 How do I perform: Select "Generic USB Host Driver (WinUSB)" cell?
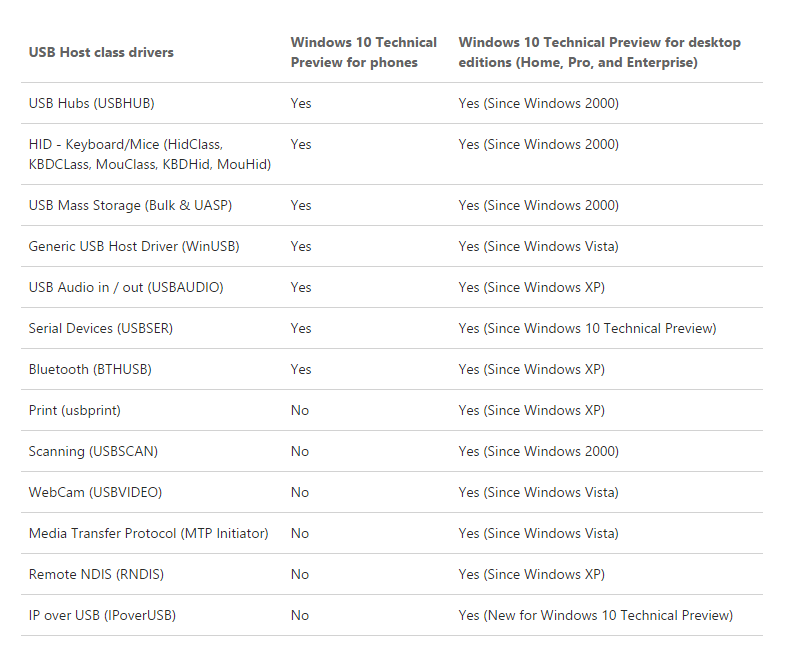(x=134, y=246)
